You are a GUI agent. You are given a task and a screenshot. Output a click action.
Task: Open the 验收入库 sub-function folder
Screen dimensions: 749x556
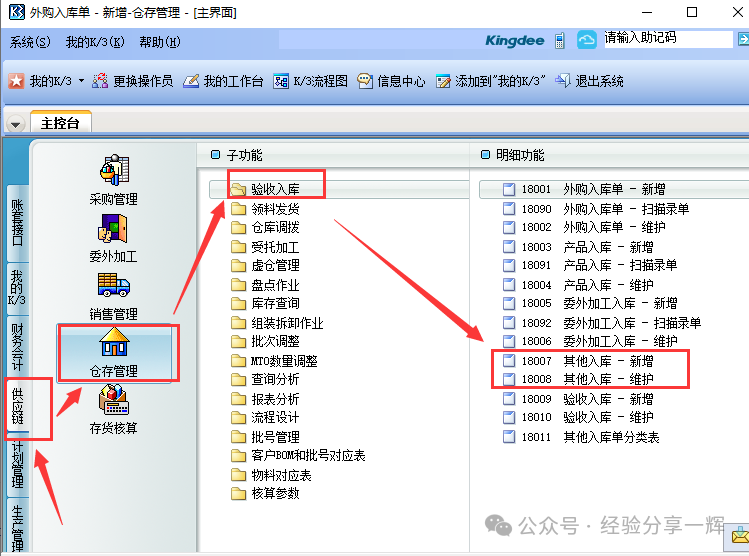point(274,189)
